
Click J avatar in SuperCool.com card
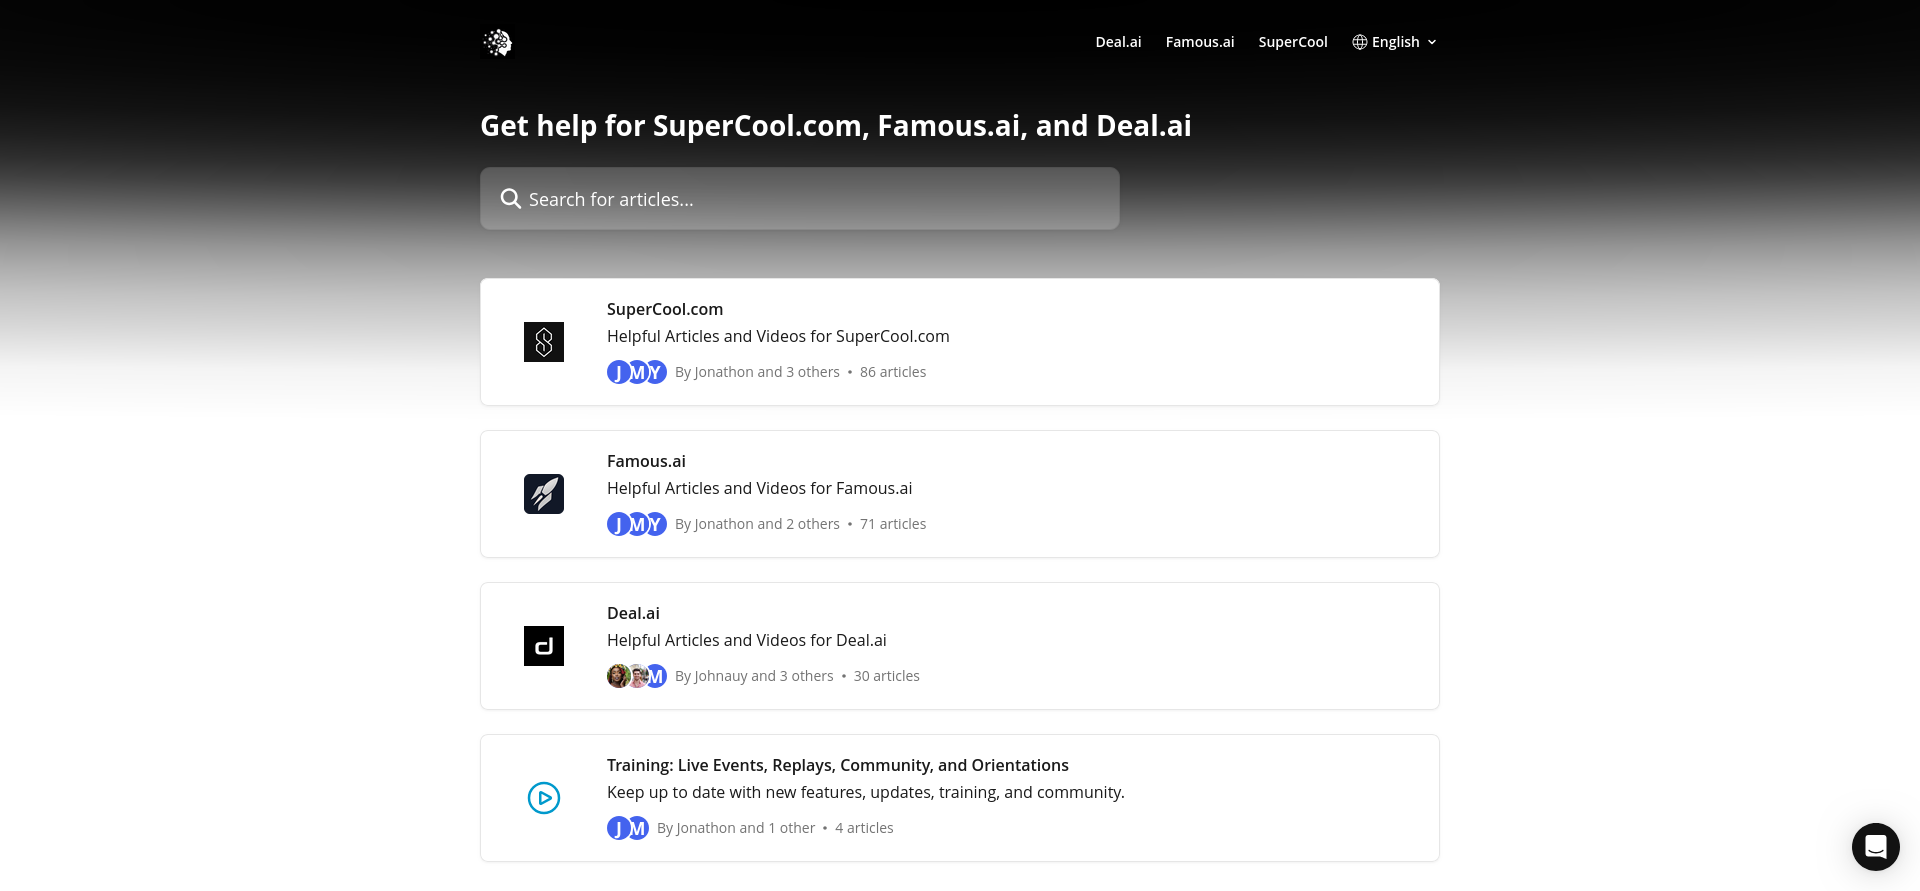pos(618,372)
